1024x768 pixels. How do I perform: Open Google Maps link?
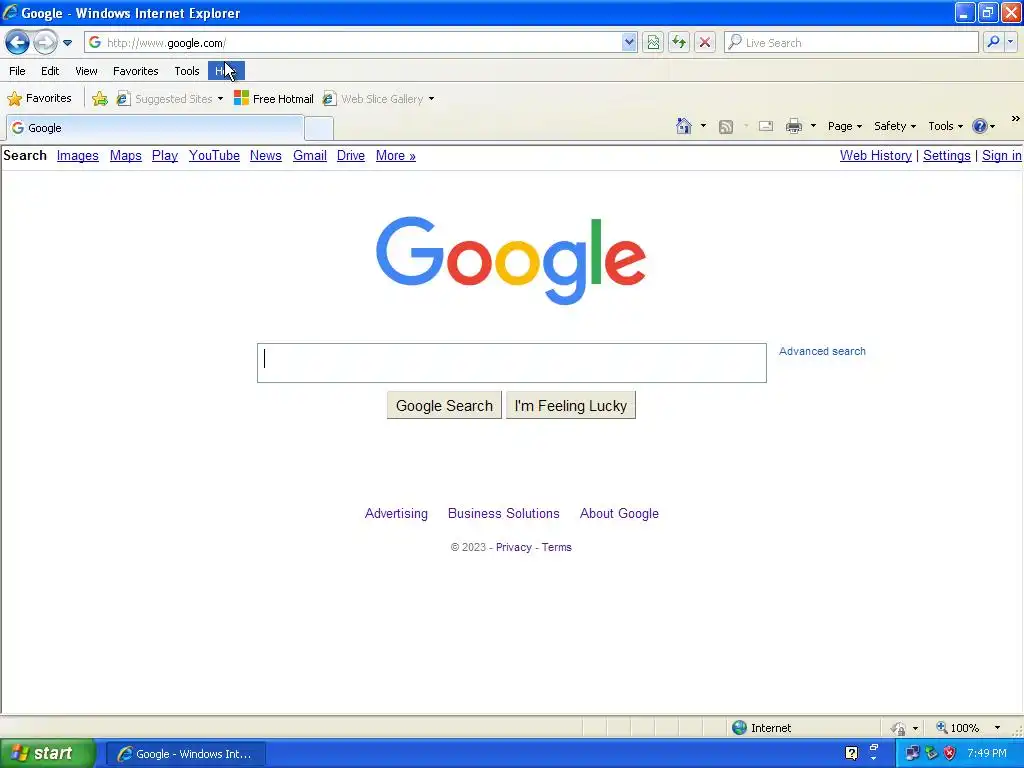click(x=125, y=155)
